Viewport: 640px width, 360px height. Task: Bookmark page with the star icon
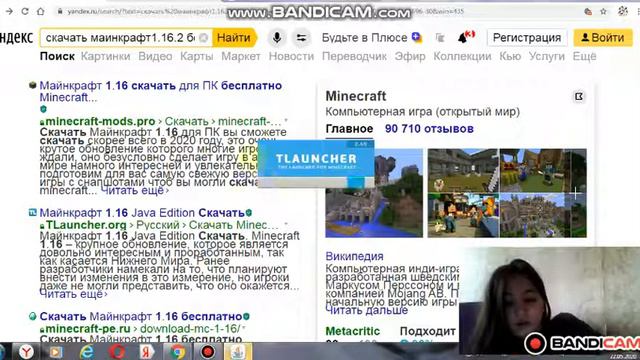pos(604,11)
